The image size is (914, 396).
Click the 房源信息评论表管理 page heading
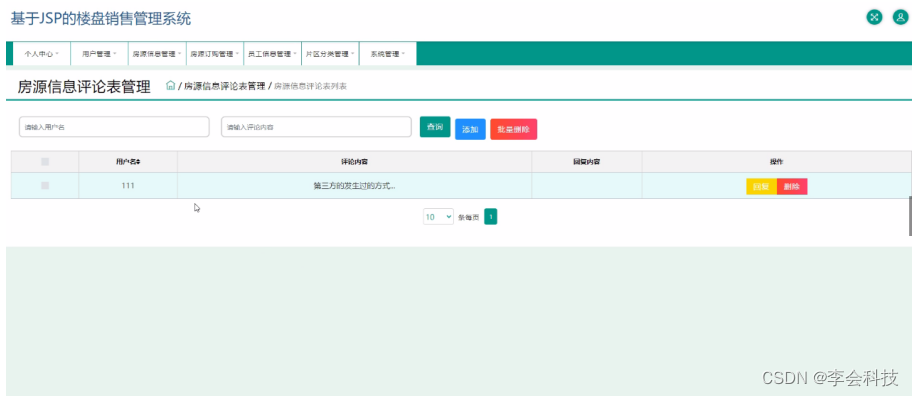[x=84, y=87]
